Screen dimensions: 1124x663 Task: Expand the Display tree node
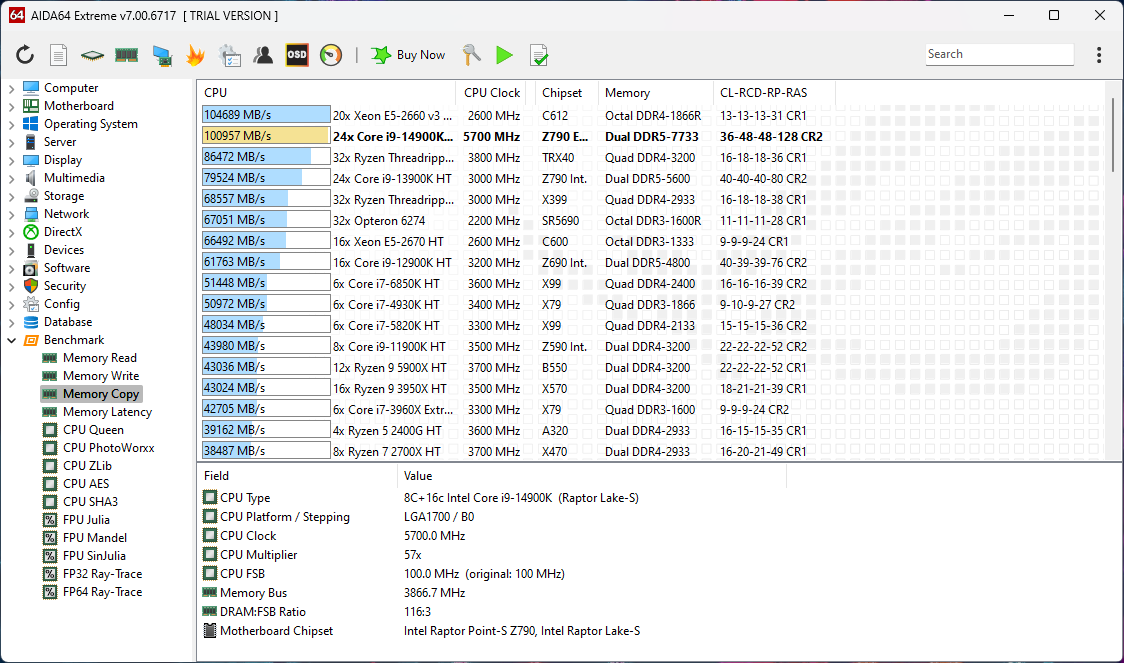click(x=11, y=160)
